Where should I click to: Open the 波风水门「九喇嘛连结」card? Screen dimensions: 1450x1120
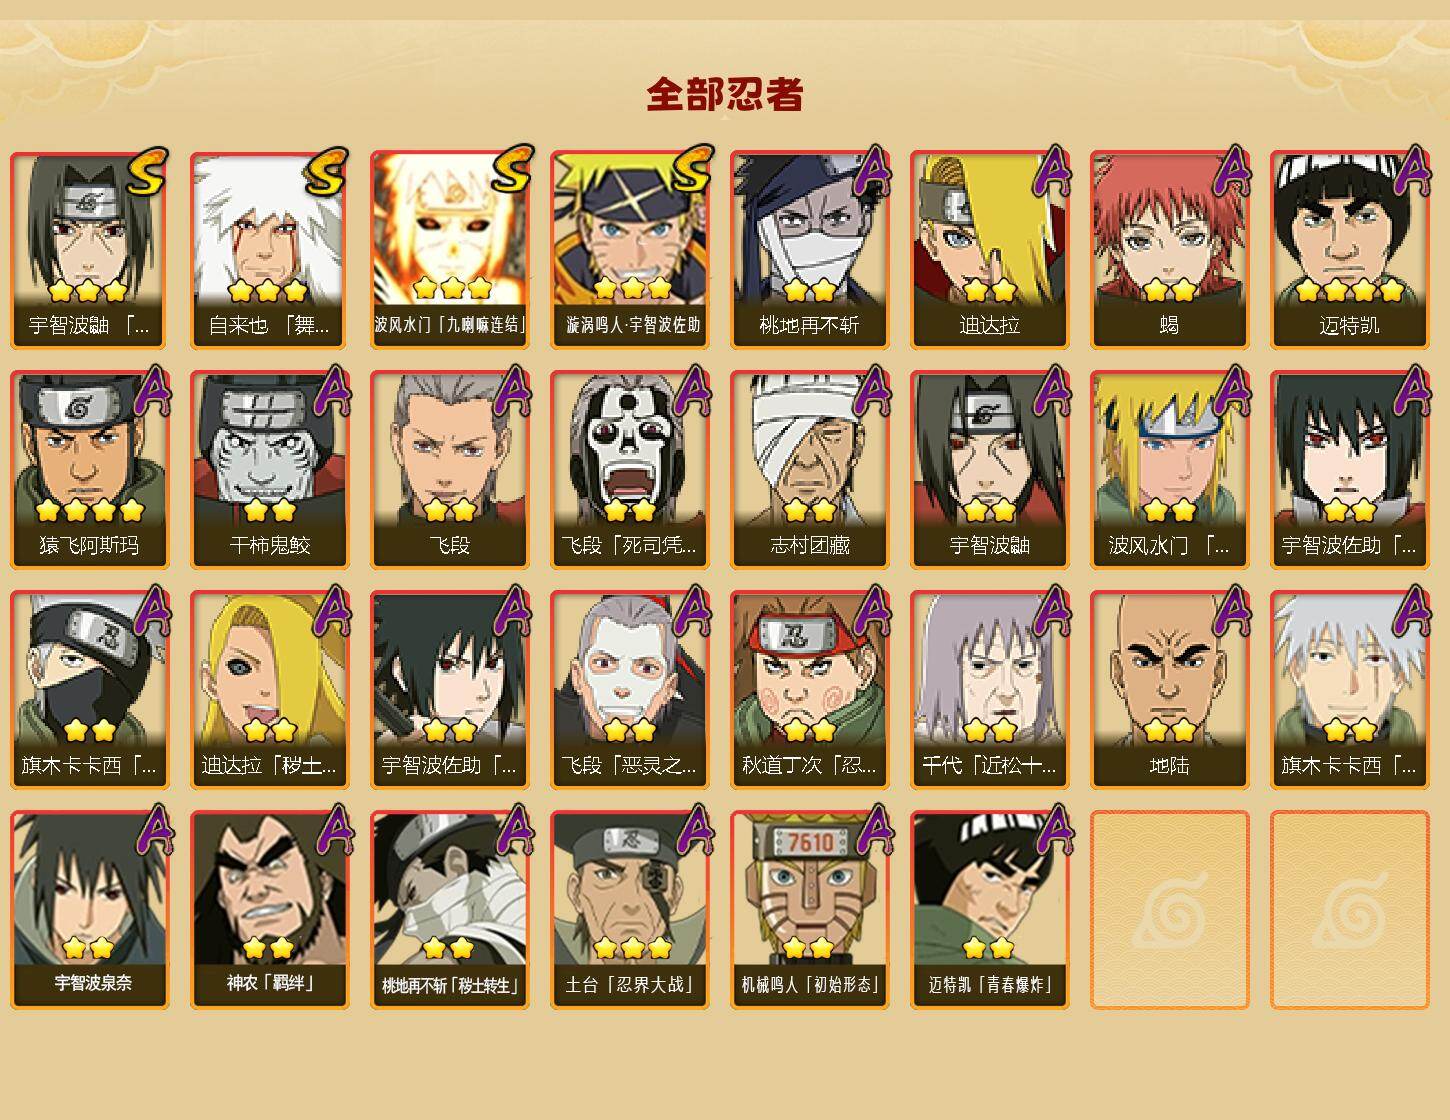pyautogui.click(x=449, y=250)
